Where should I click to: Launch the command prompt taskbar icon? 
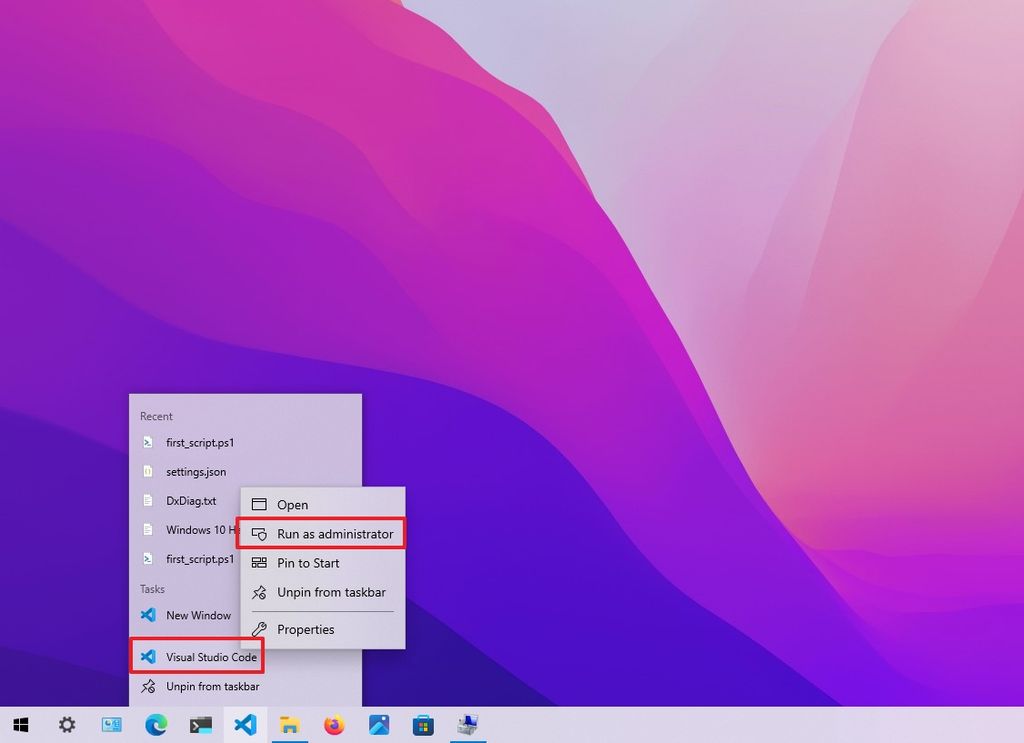click(200, 724)
